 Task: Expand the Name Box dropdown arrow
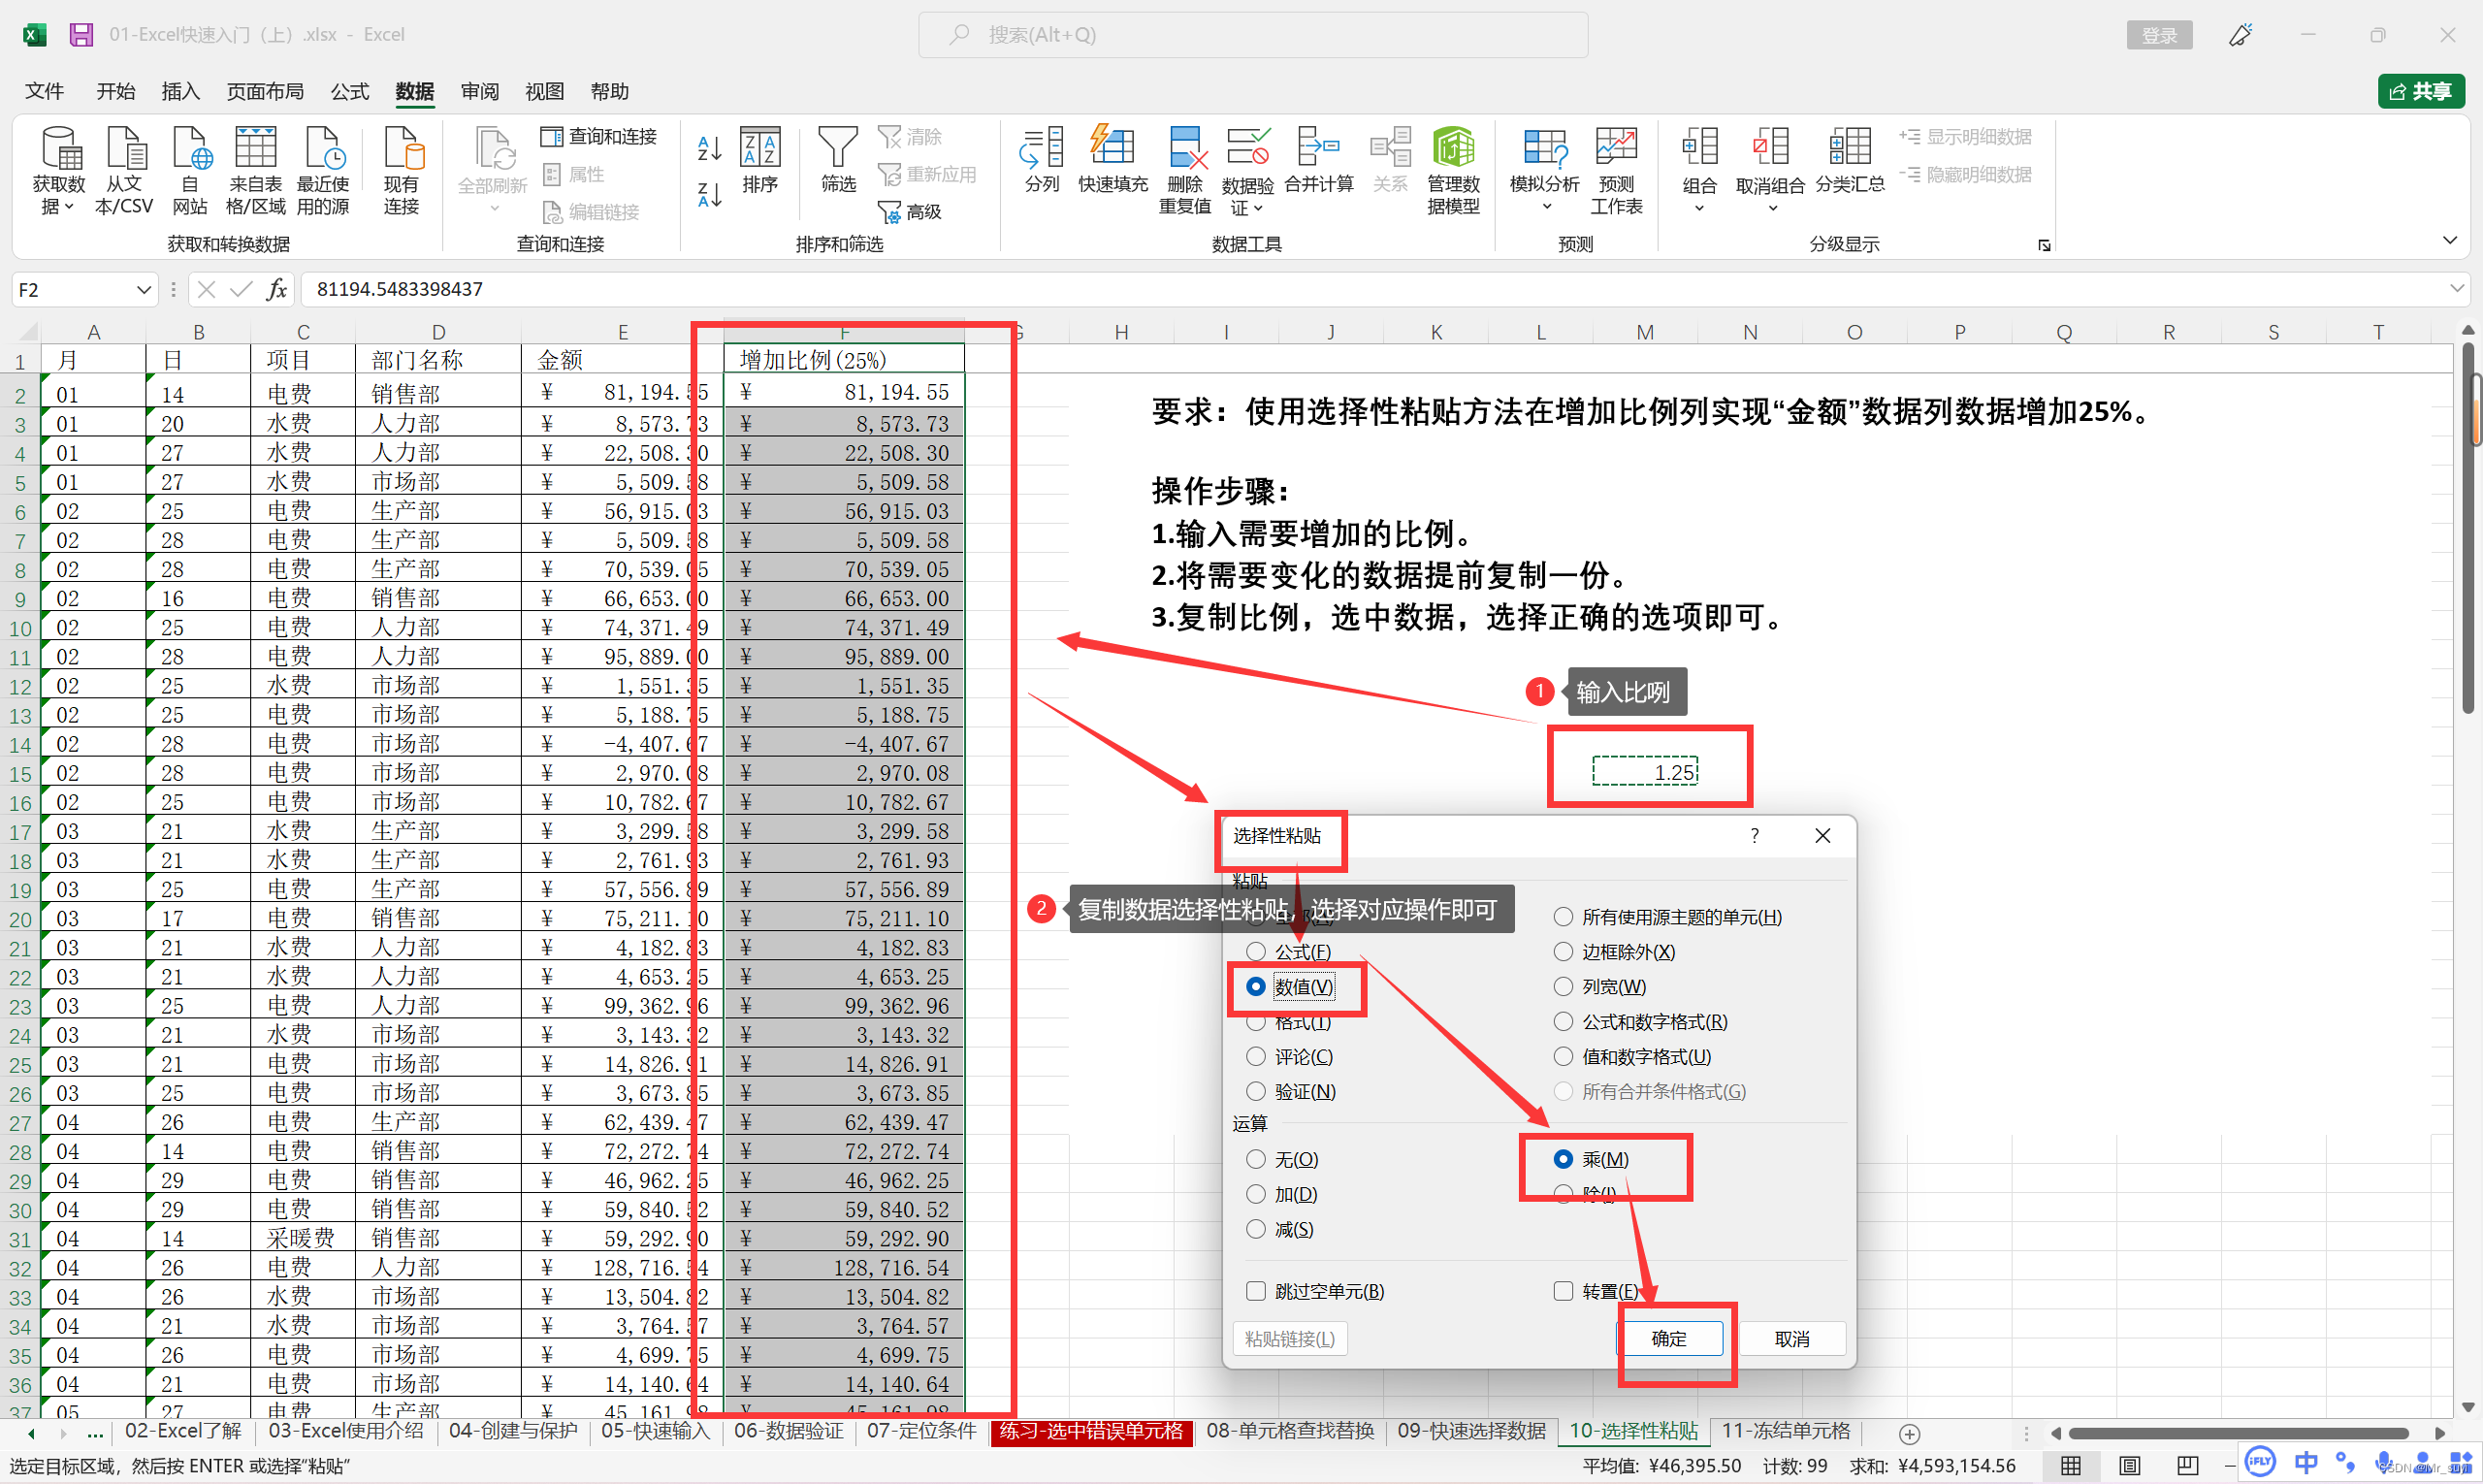click(143, 289)
